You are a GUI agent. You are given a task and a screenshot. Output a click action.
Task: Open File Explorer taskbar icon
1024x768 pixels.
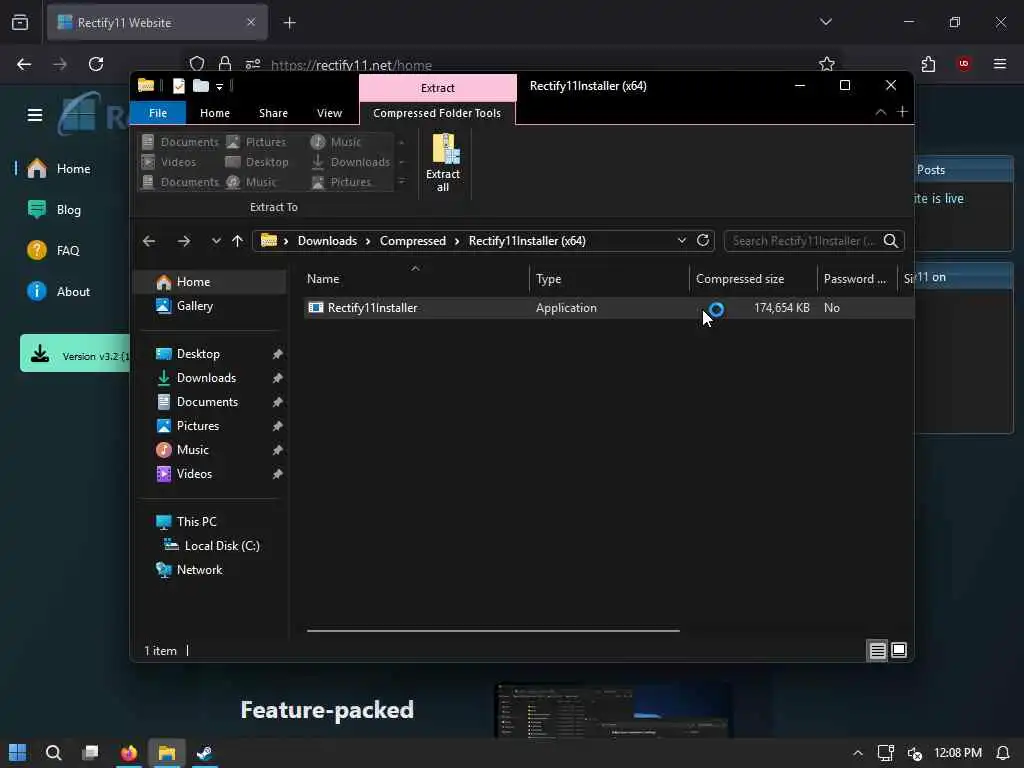pos(167,753)
